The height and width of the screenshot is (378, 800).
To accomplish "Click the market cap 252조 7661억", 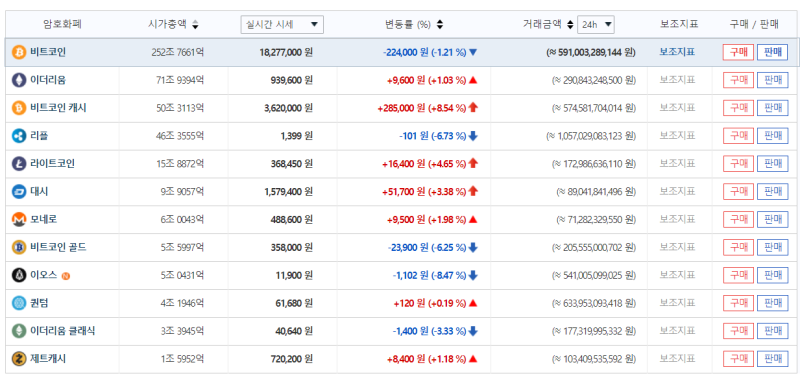I will pyautogui.click(x=178, y=52).
